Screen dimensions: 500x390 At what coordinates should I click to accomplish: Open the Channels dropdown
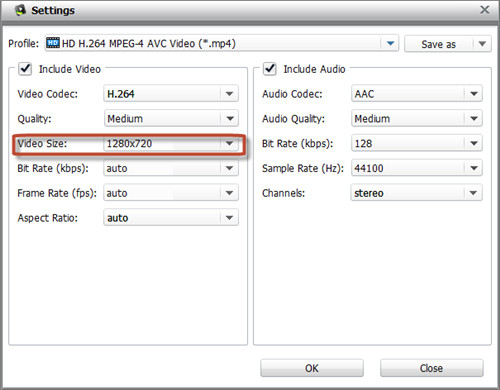(417, 193)
